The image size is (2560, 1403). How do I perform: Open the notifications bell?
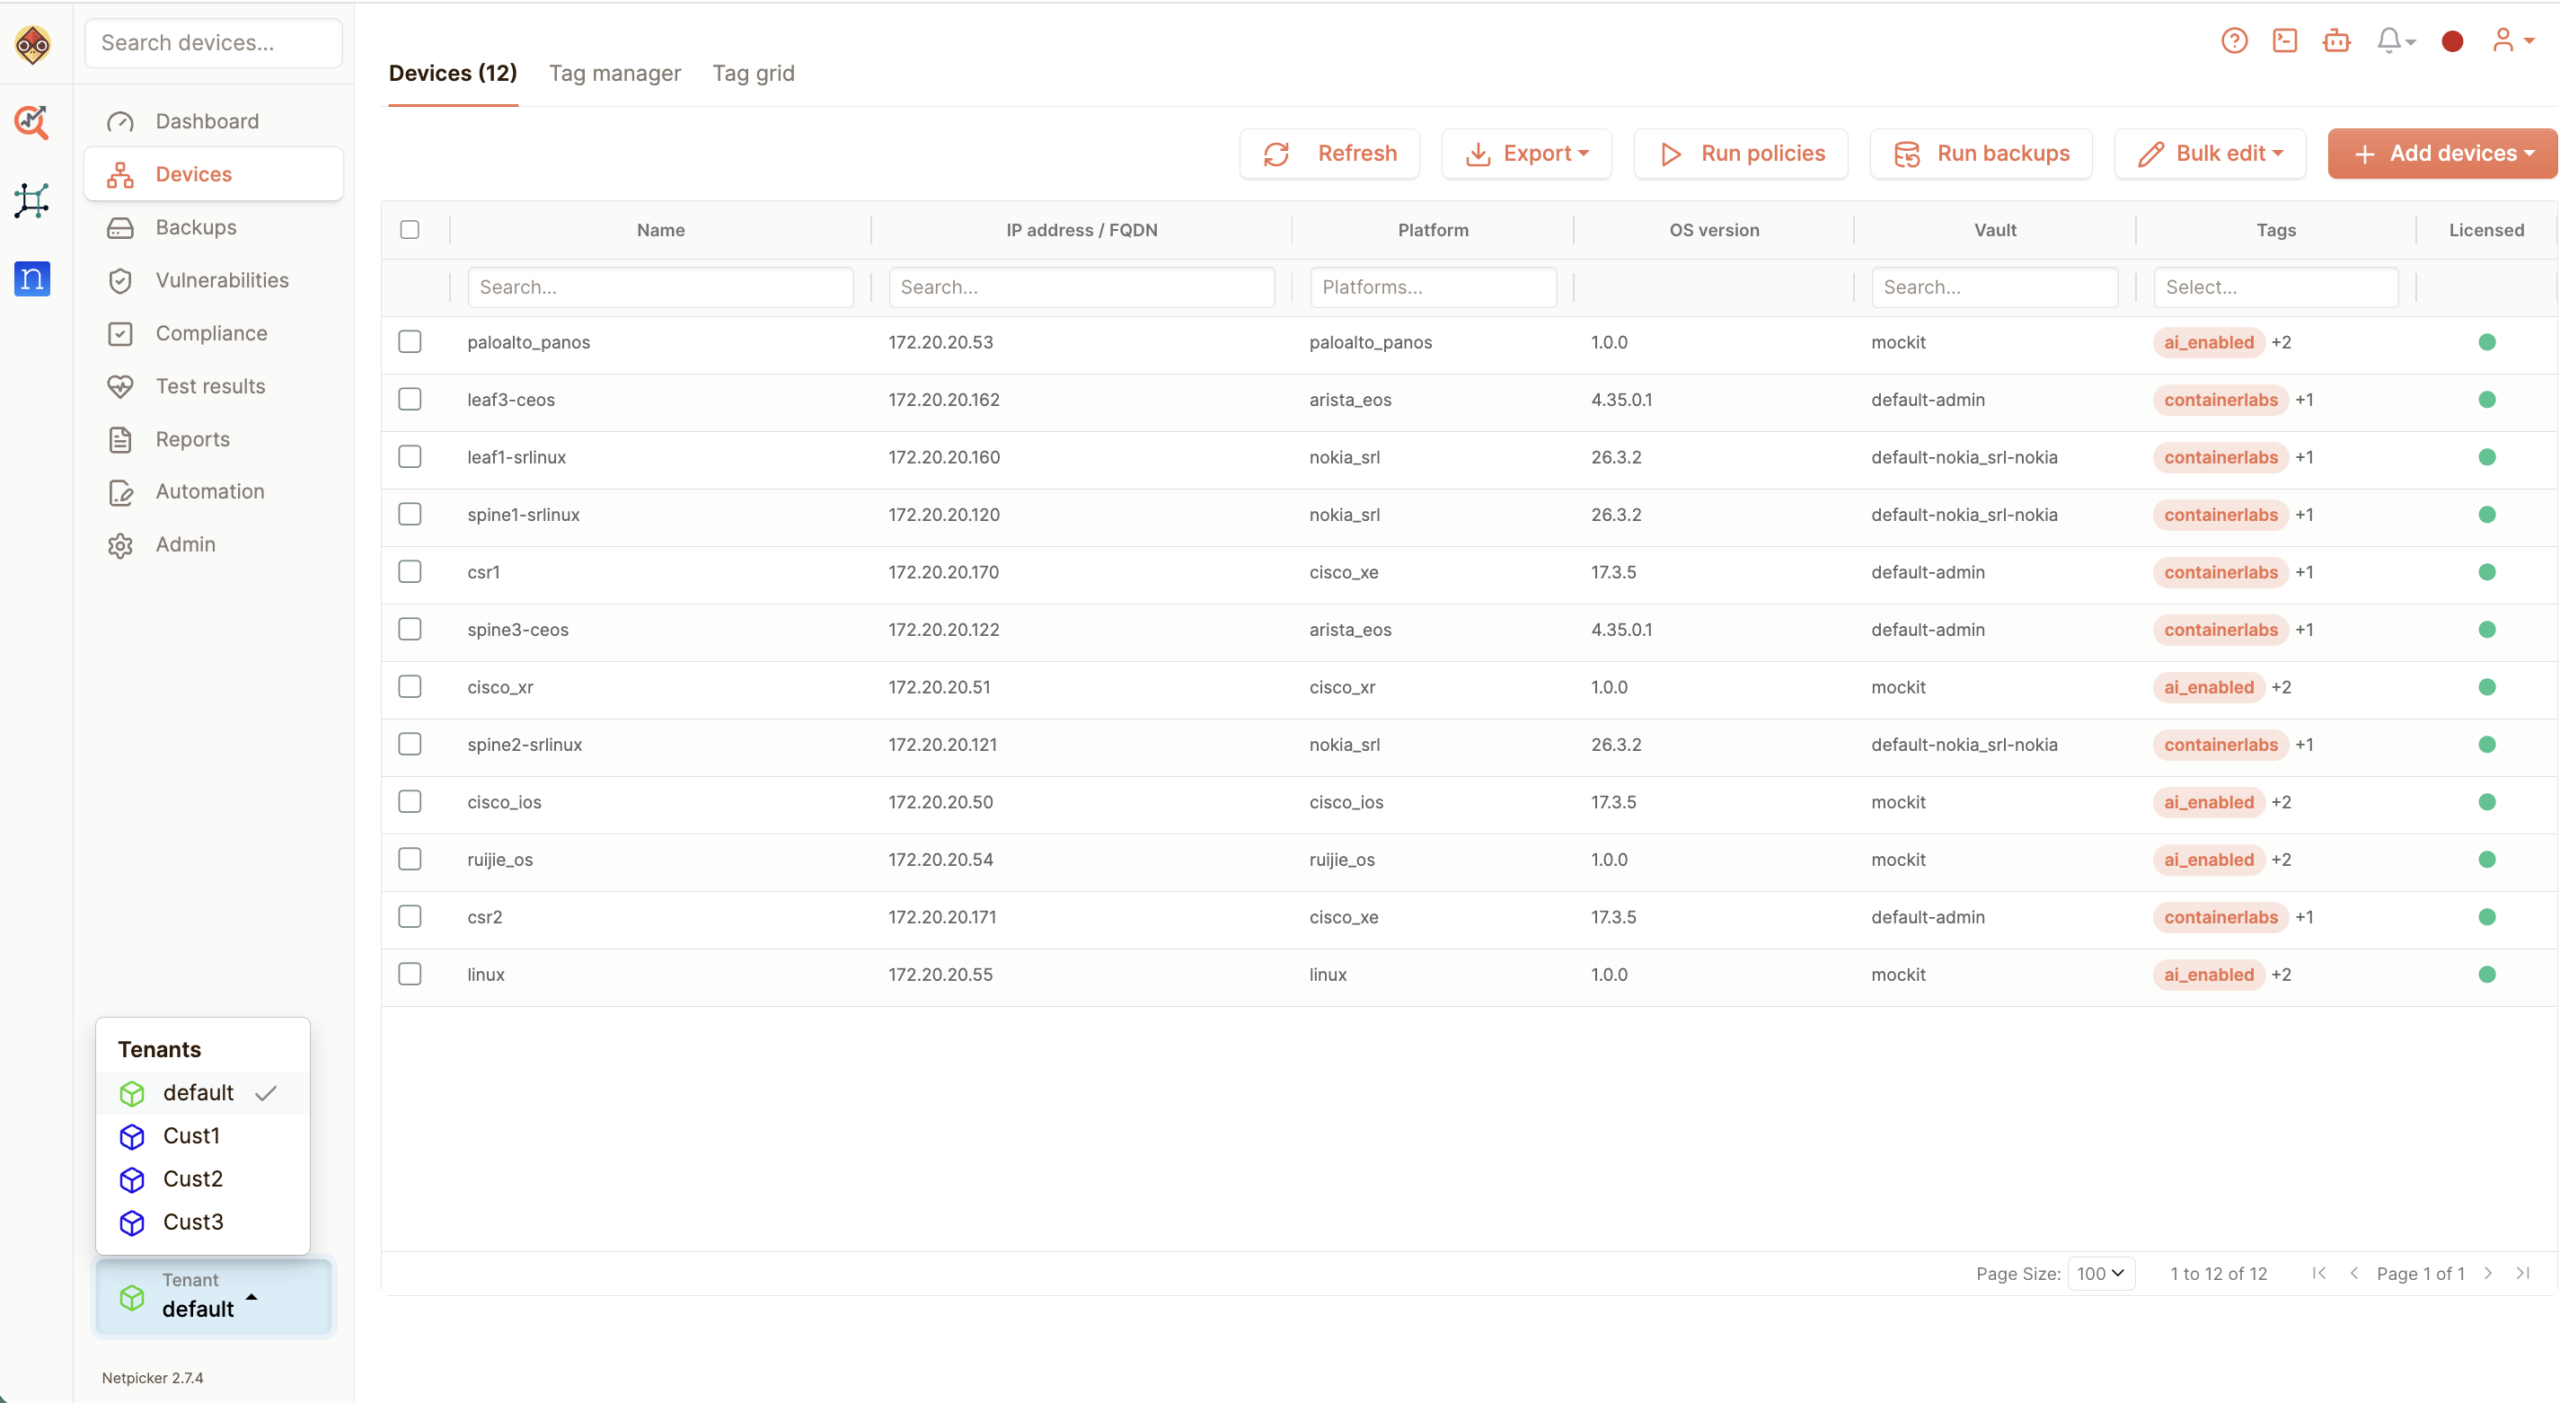(x=2395, y=40)
